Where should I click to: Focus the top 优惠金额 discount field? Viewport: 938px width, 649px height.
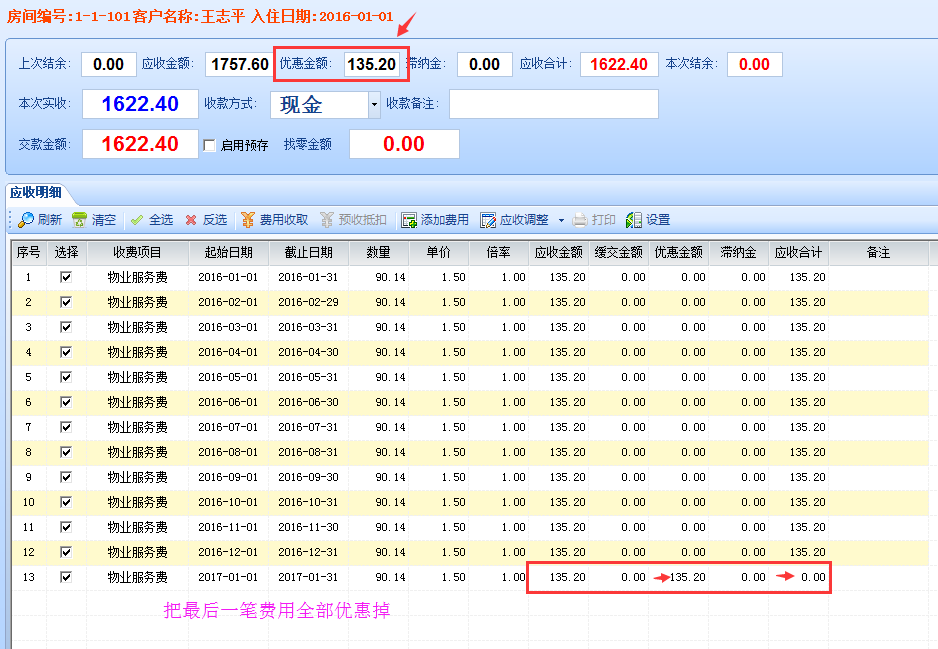click(371, 65)
